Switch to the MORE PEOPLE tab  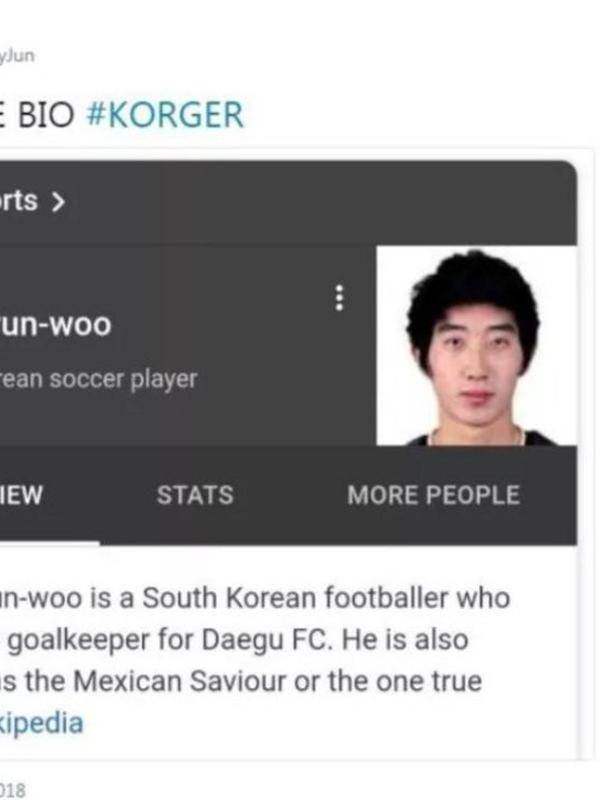[434, 495]
